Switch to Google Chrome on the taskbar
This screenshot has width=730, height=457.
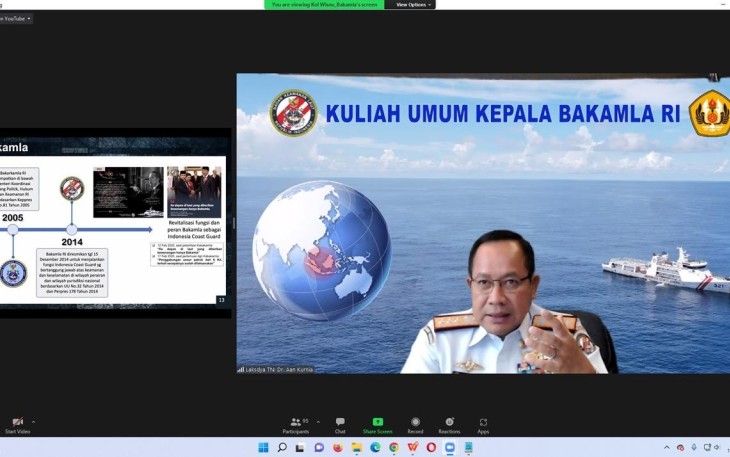(394, 448)
